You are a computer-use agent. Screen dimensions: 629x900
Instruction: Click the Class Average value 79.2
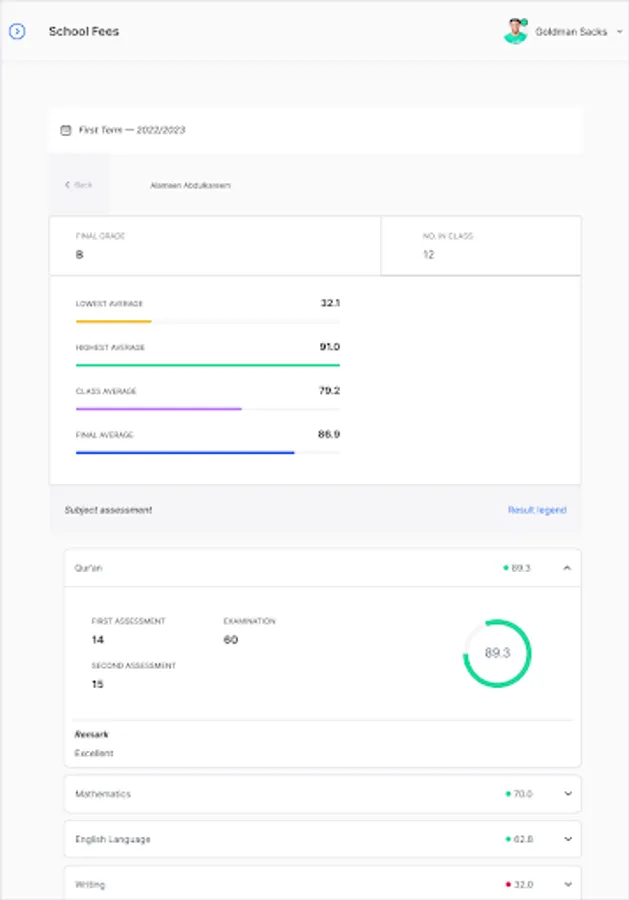(329, 390)
